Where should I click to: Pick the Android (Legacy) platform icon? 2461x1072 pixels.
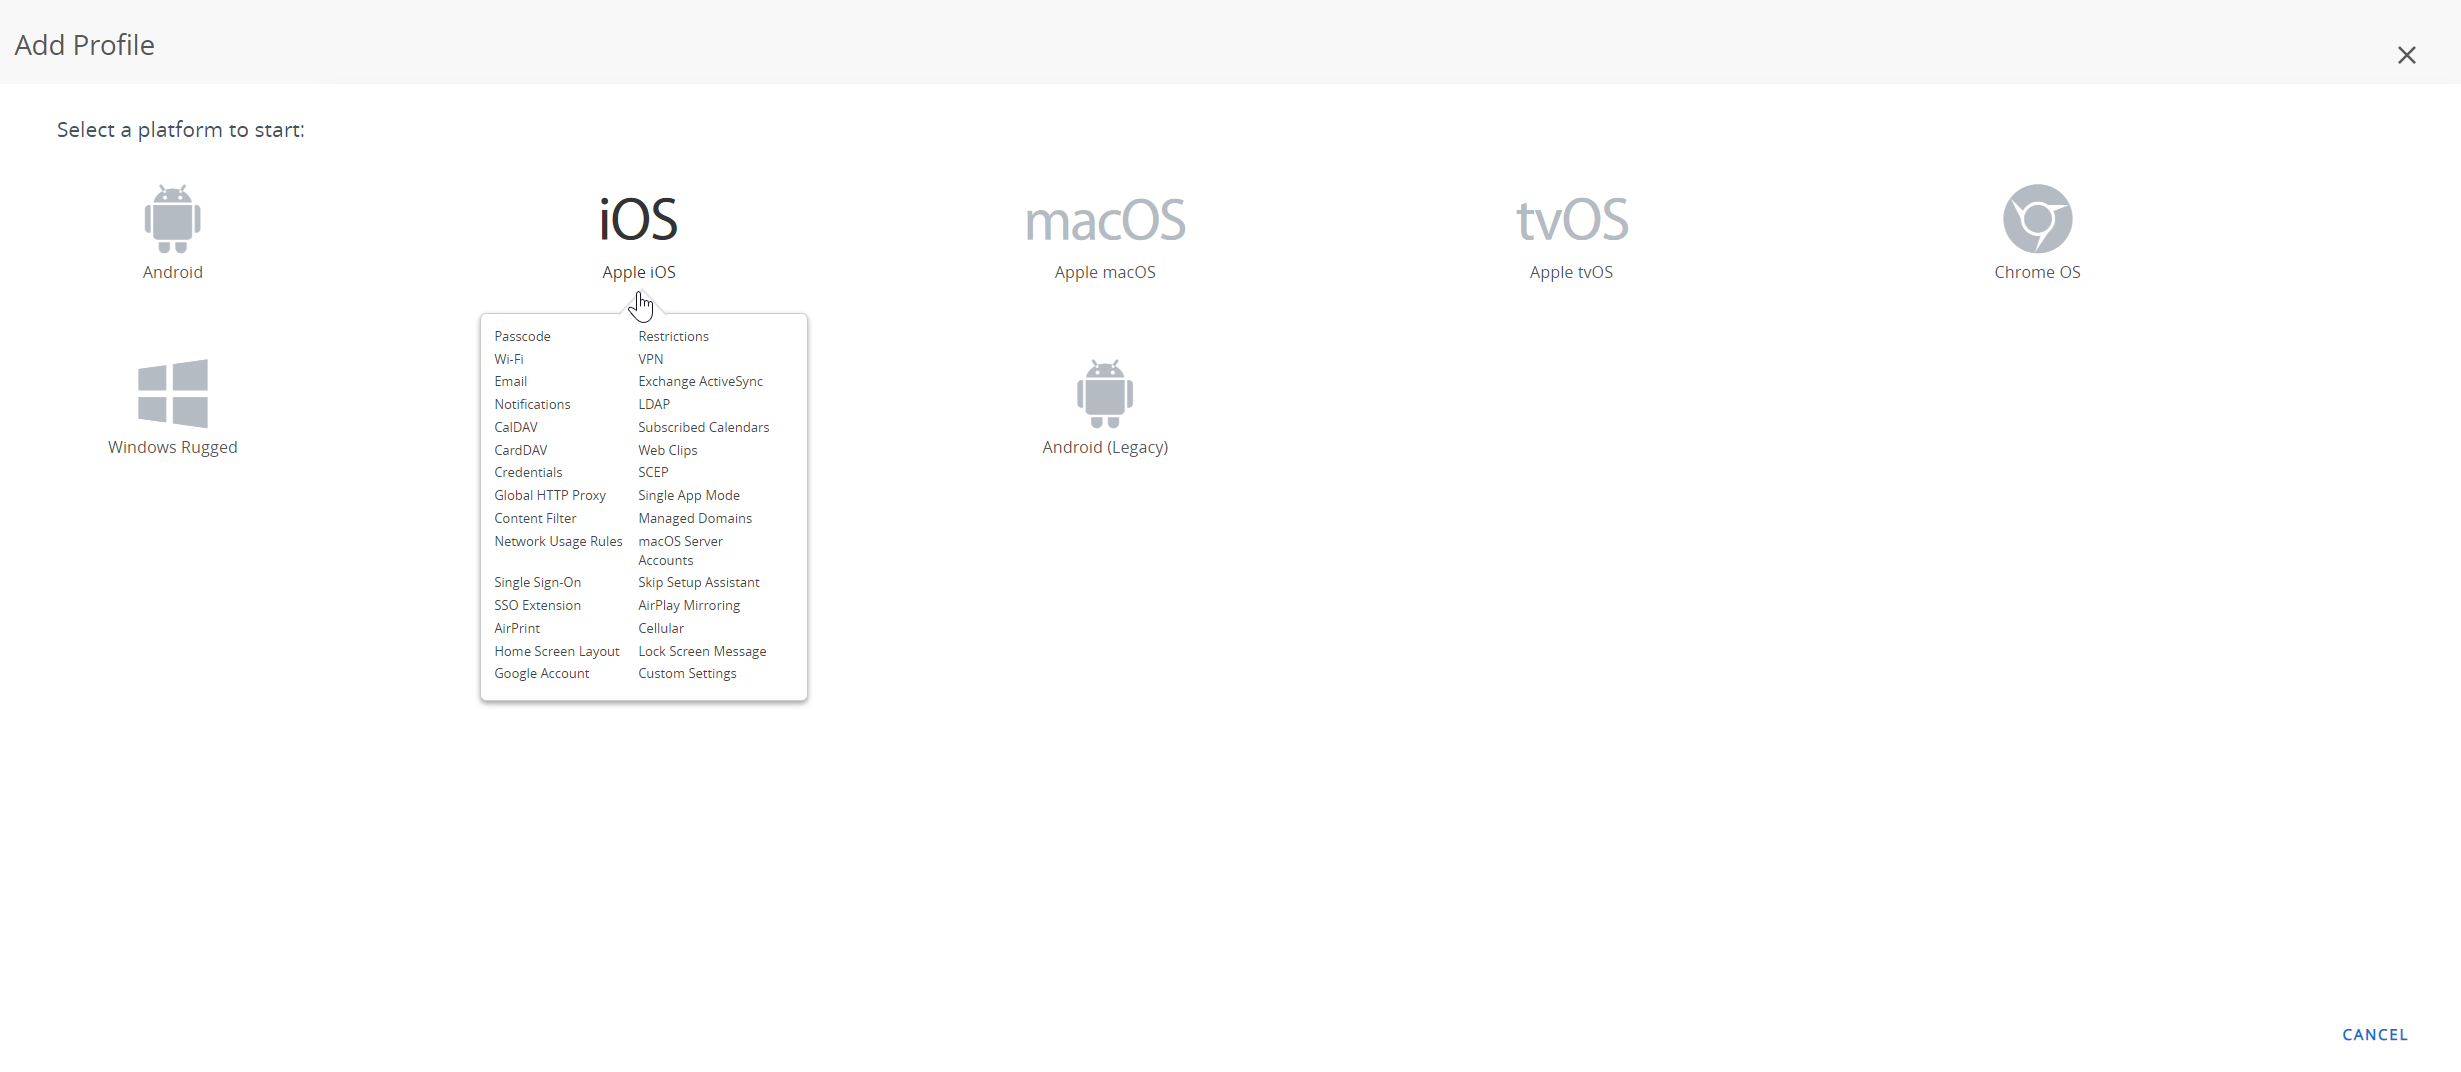(x=1105, y=393)
